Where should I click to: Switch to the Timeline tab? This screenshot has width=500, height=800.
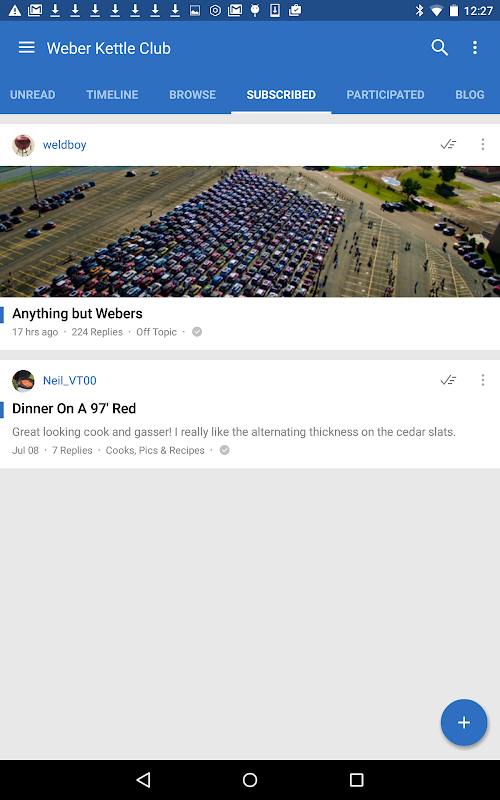click(x=112, y=95)
